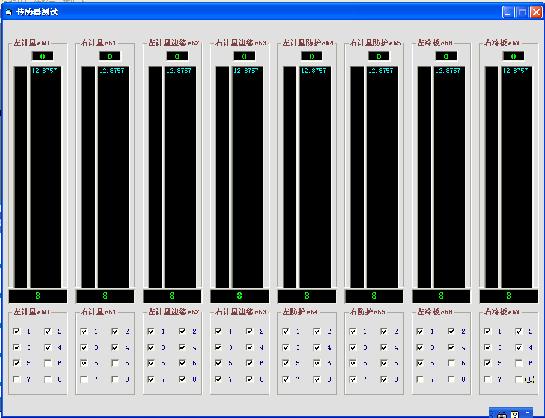Click the narrow level bar of channel ch4
Image resolution: width=545 pixels, height=418 pixels.
290,177
